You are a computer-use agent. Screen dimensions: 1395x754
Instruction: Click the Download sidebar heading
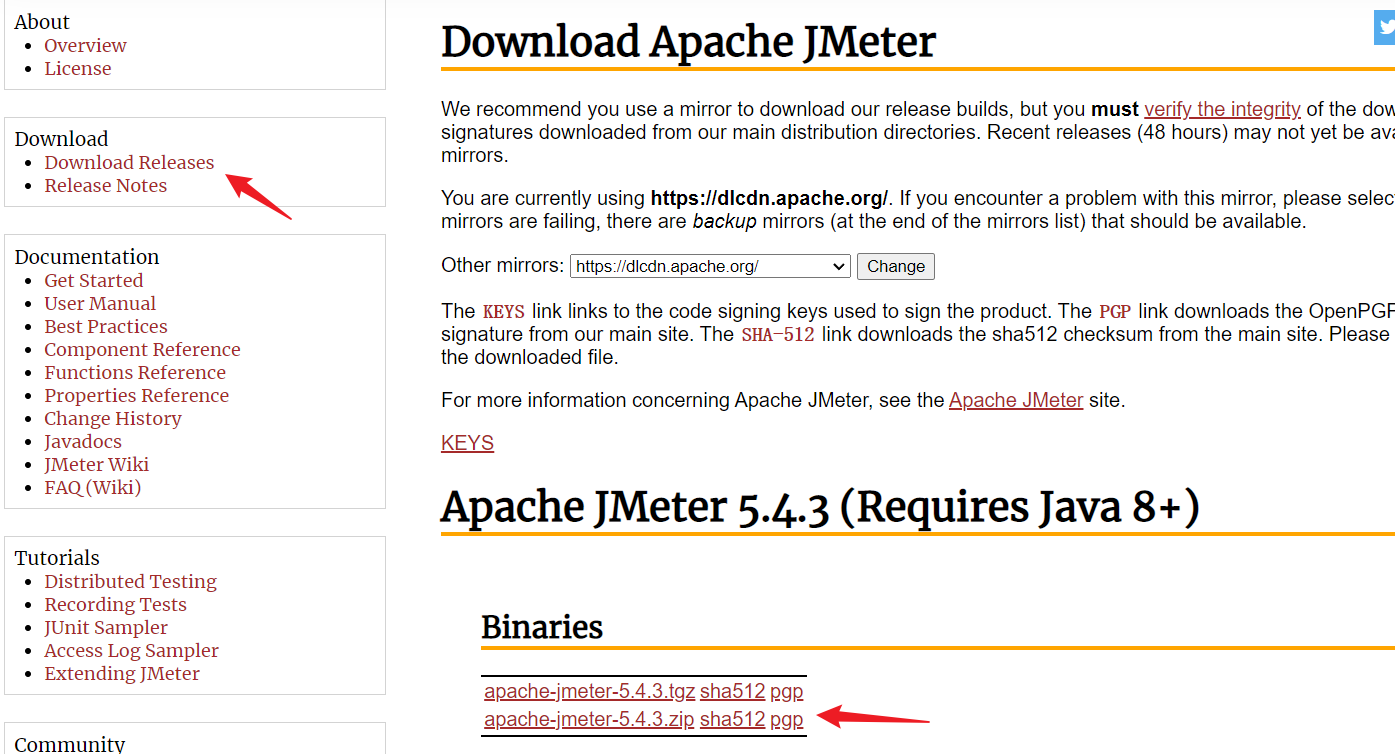(61, 139)
